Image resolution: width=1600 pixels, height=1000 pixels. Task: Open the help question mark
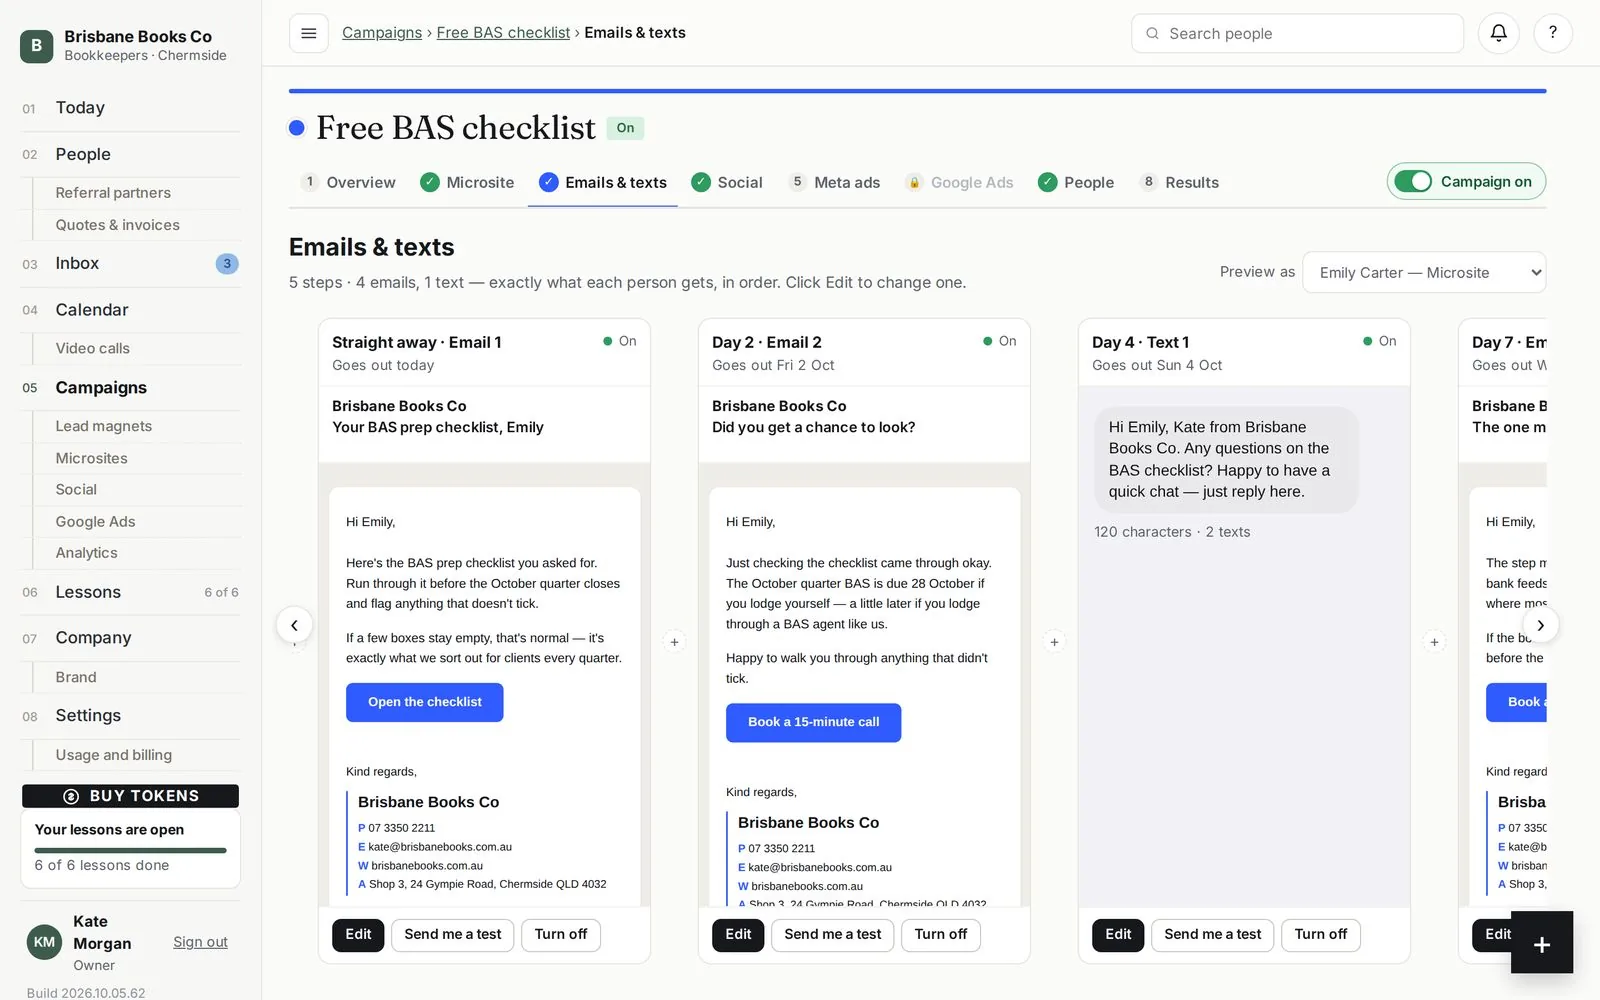point(1552,33)
